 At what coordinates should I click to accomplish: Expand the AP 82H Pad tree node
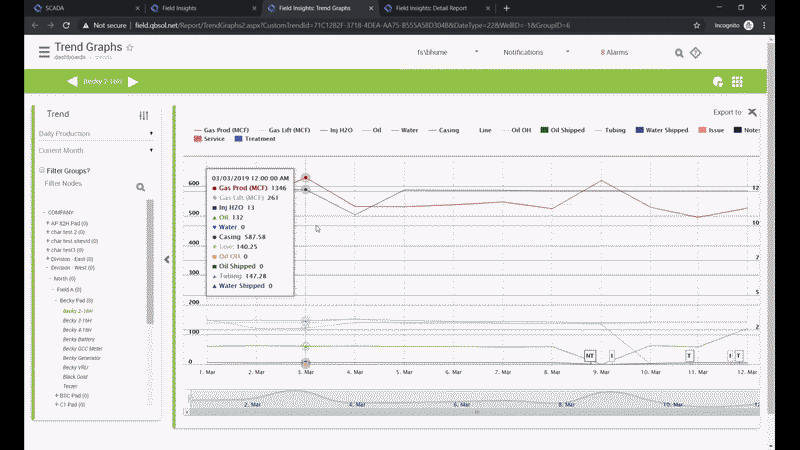[x=48, y=223]
